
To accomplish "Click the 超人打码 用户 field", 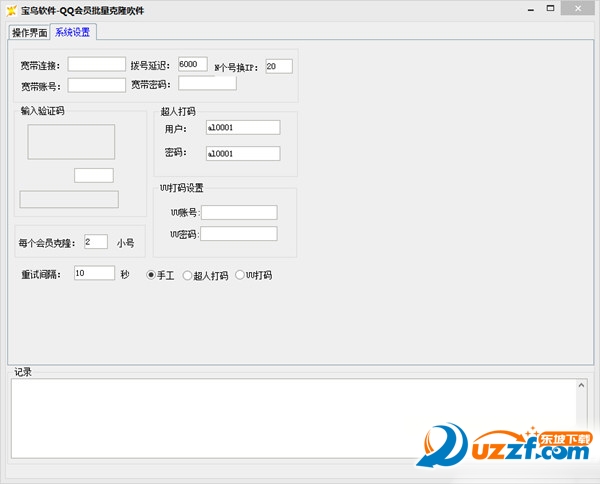I will 243,127.
